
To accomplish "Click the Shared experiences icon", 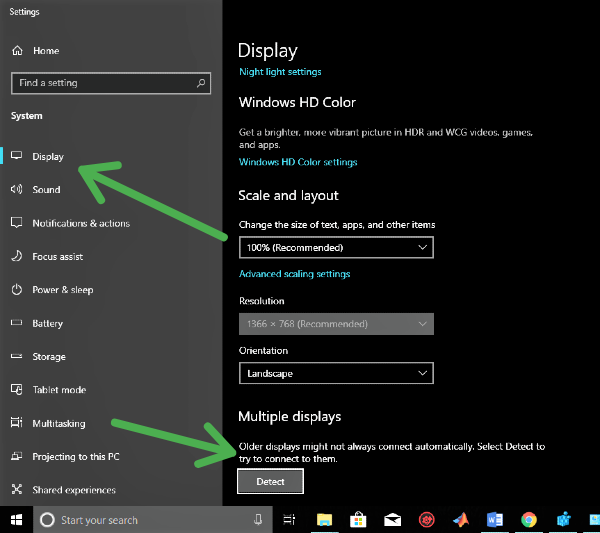I will [16, 489].
